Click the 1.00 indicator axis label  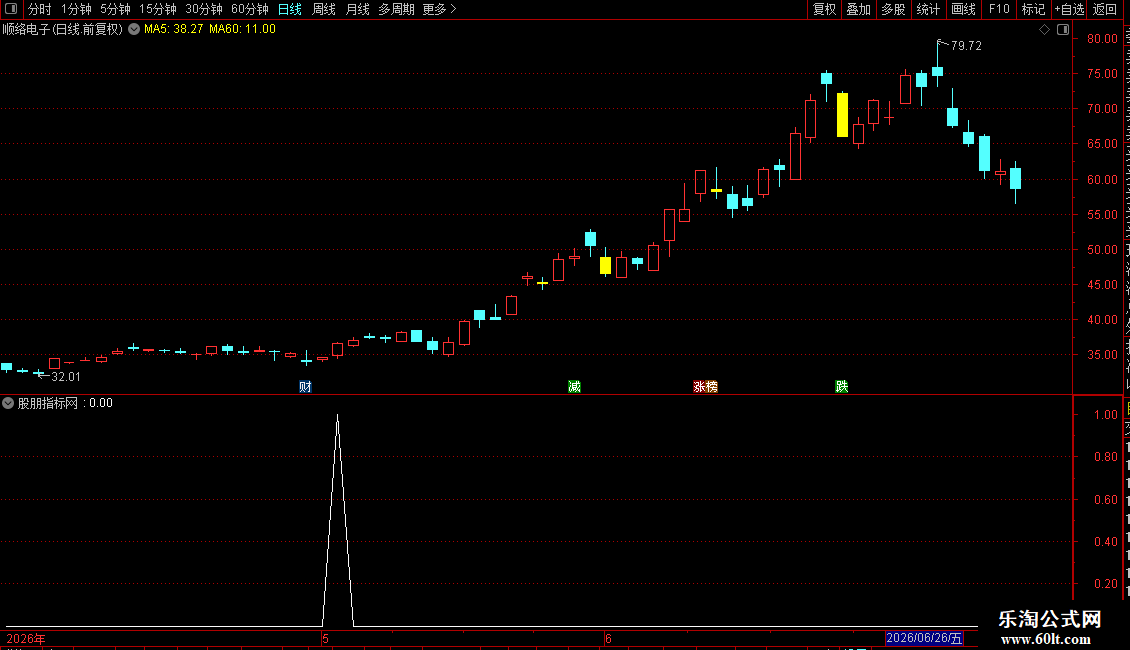(1105, 415)
